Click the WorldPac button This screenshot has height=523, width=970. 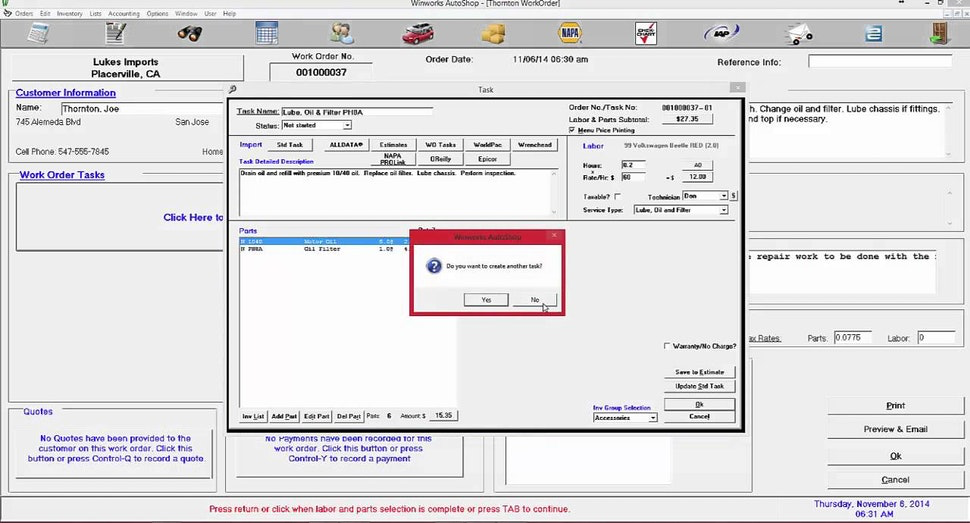487,145
